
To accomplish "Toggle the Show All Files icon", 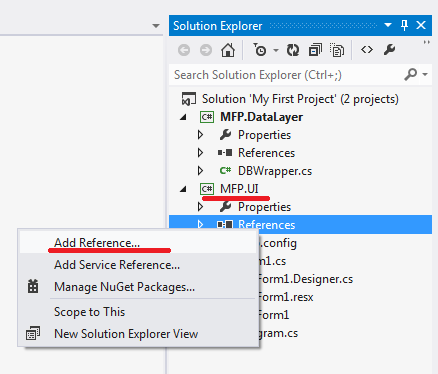I will (337, 50).
